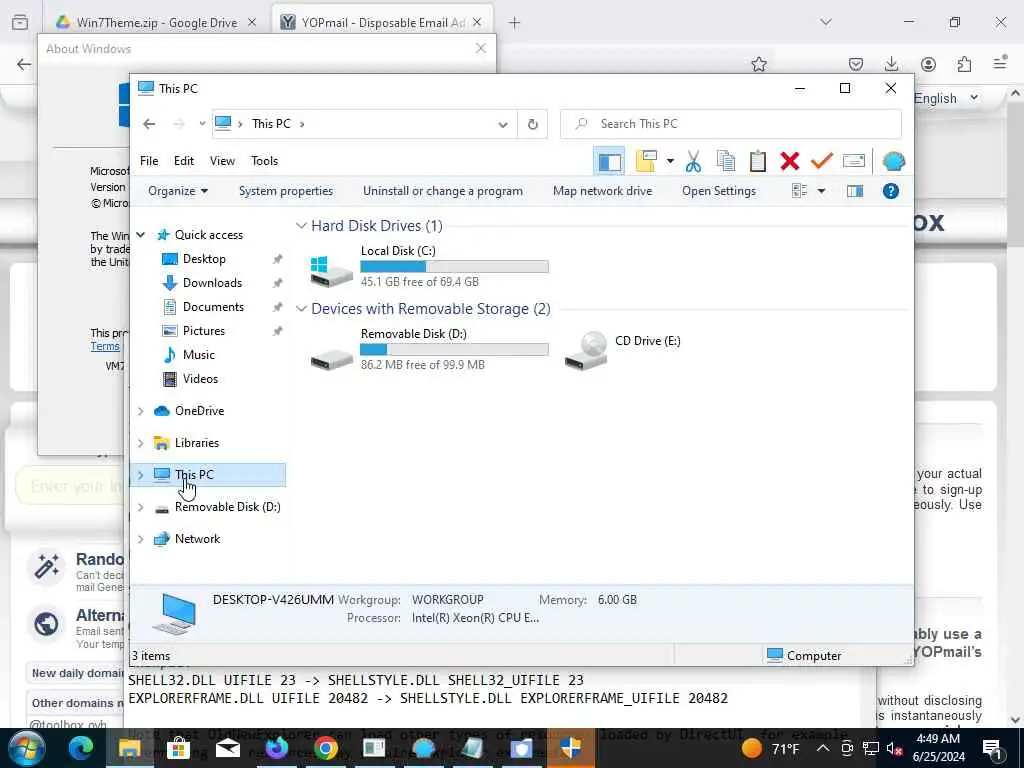Screen dimensions: 1024x768
Task: Expand the Network tree node
Action: pos(140,539)
